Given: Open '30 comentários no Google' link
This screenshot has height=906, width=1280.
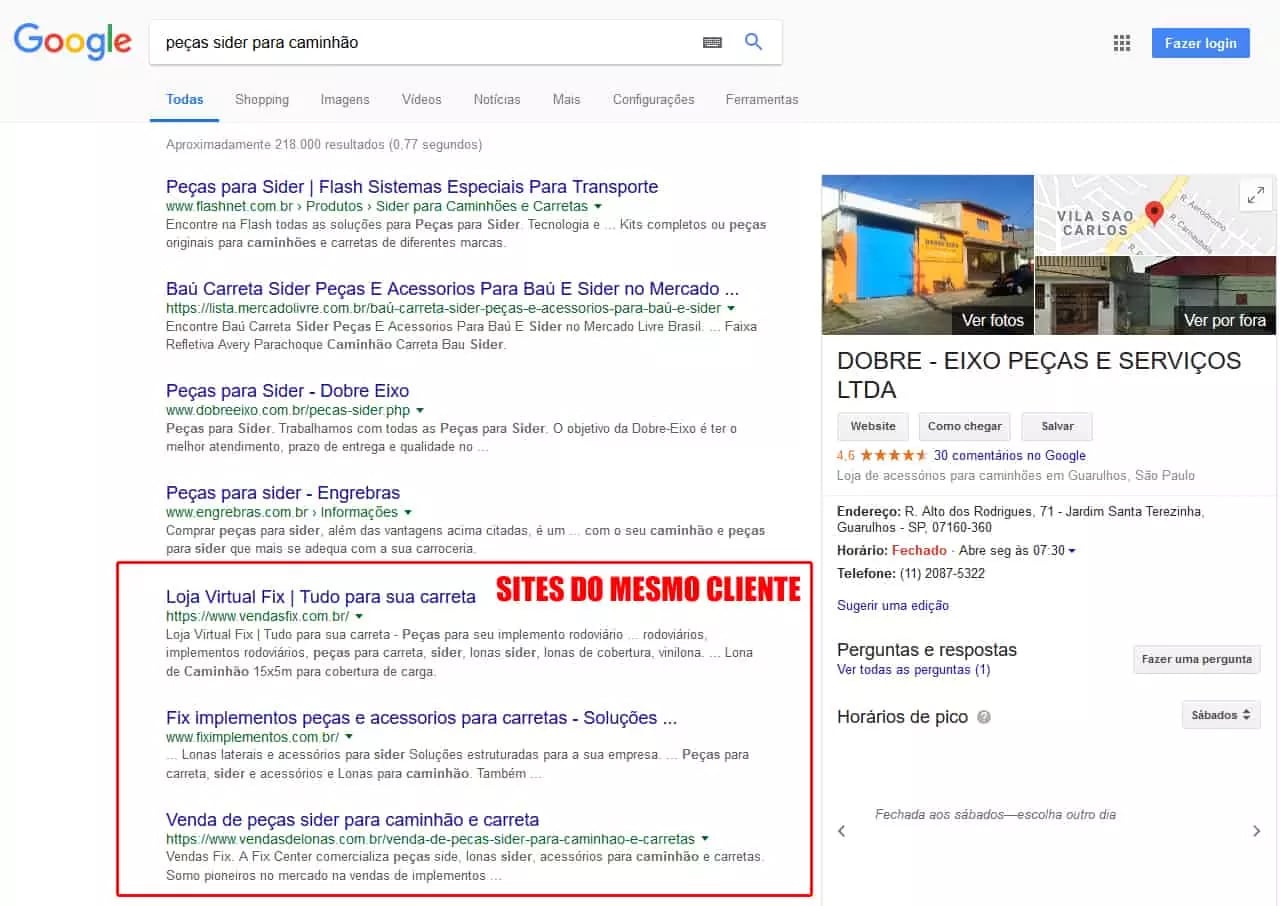Looking at the screenshot, I should [x=1010, y=455].
